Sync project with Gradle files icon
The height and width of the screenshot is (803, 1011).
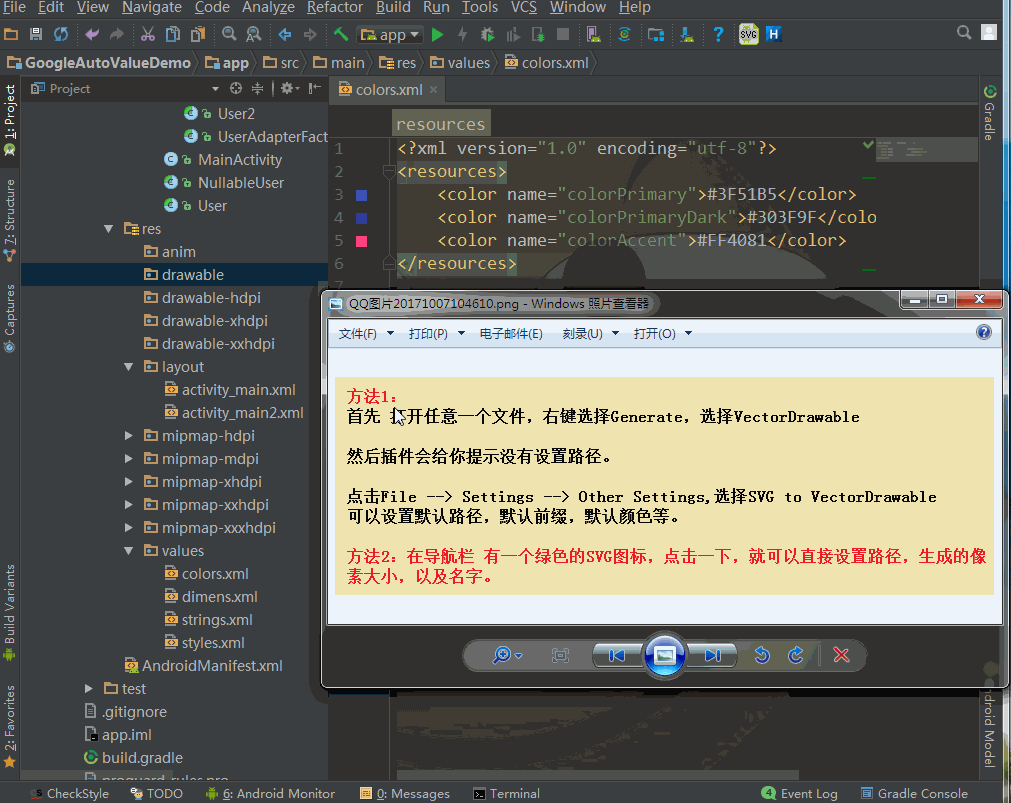coord(625,33)
